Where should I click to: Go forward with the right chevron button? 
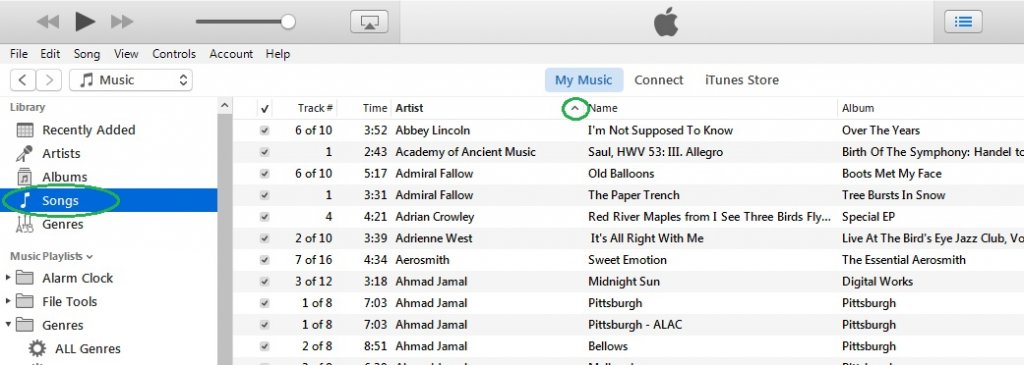[49, 80]
